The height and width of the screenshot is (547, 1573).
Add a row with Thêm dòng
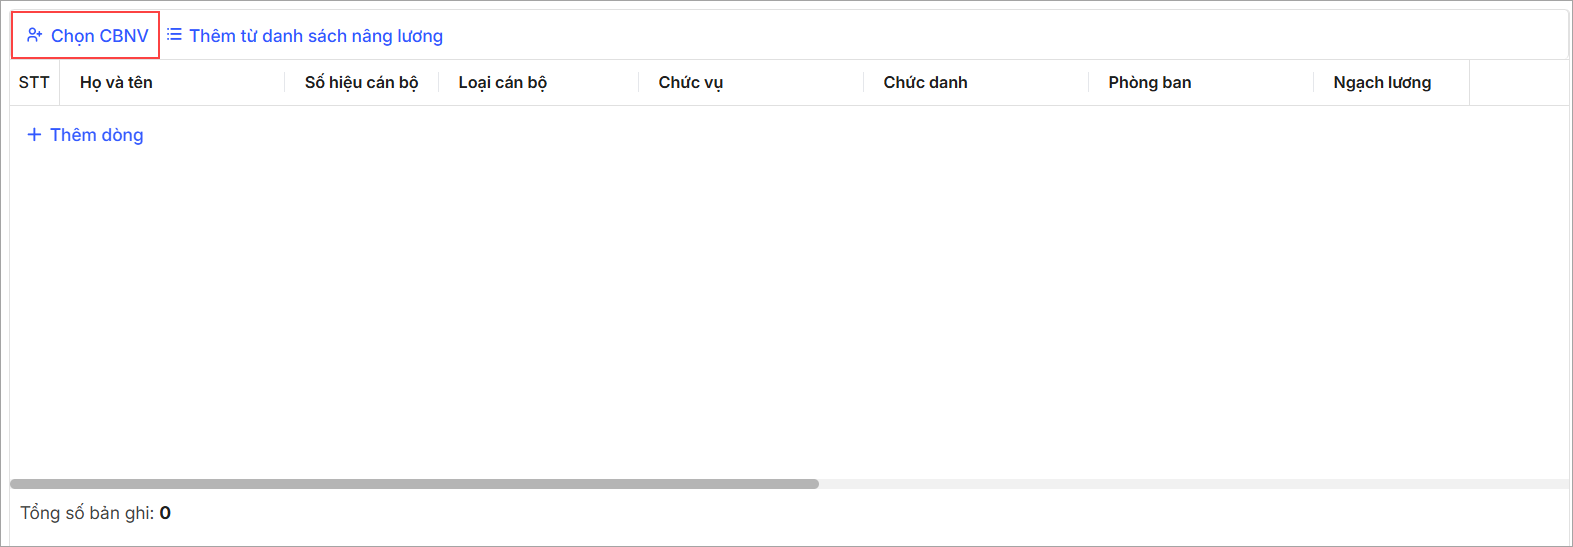coord(85,135)
